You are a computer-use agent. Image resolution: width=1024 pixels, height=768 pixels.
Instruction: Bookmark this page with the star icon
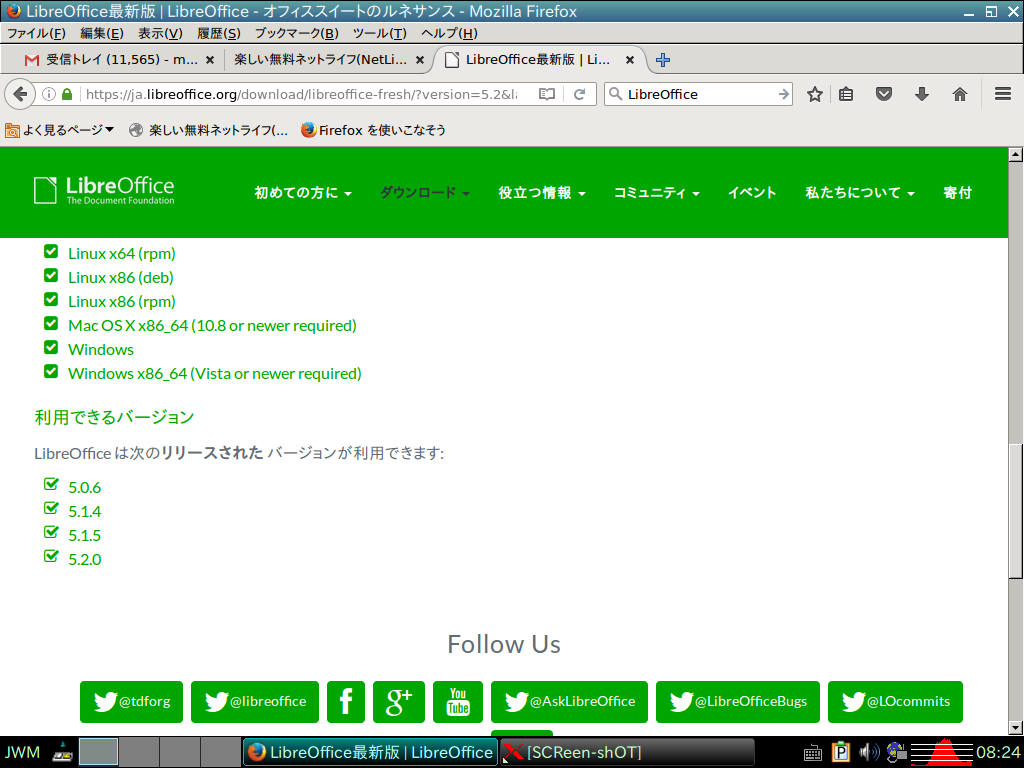pyautogui.click(x=814, y=94)
